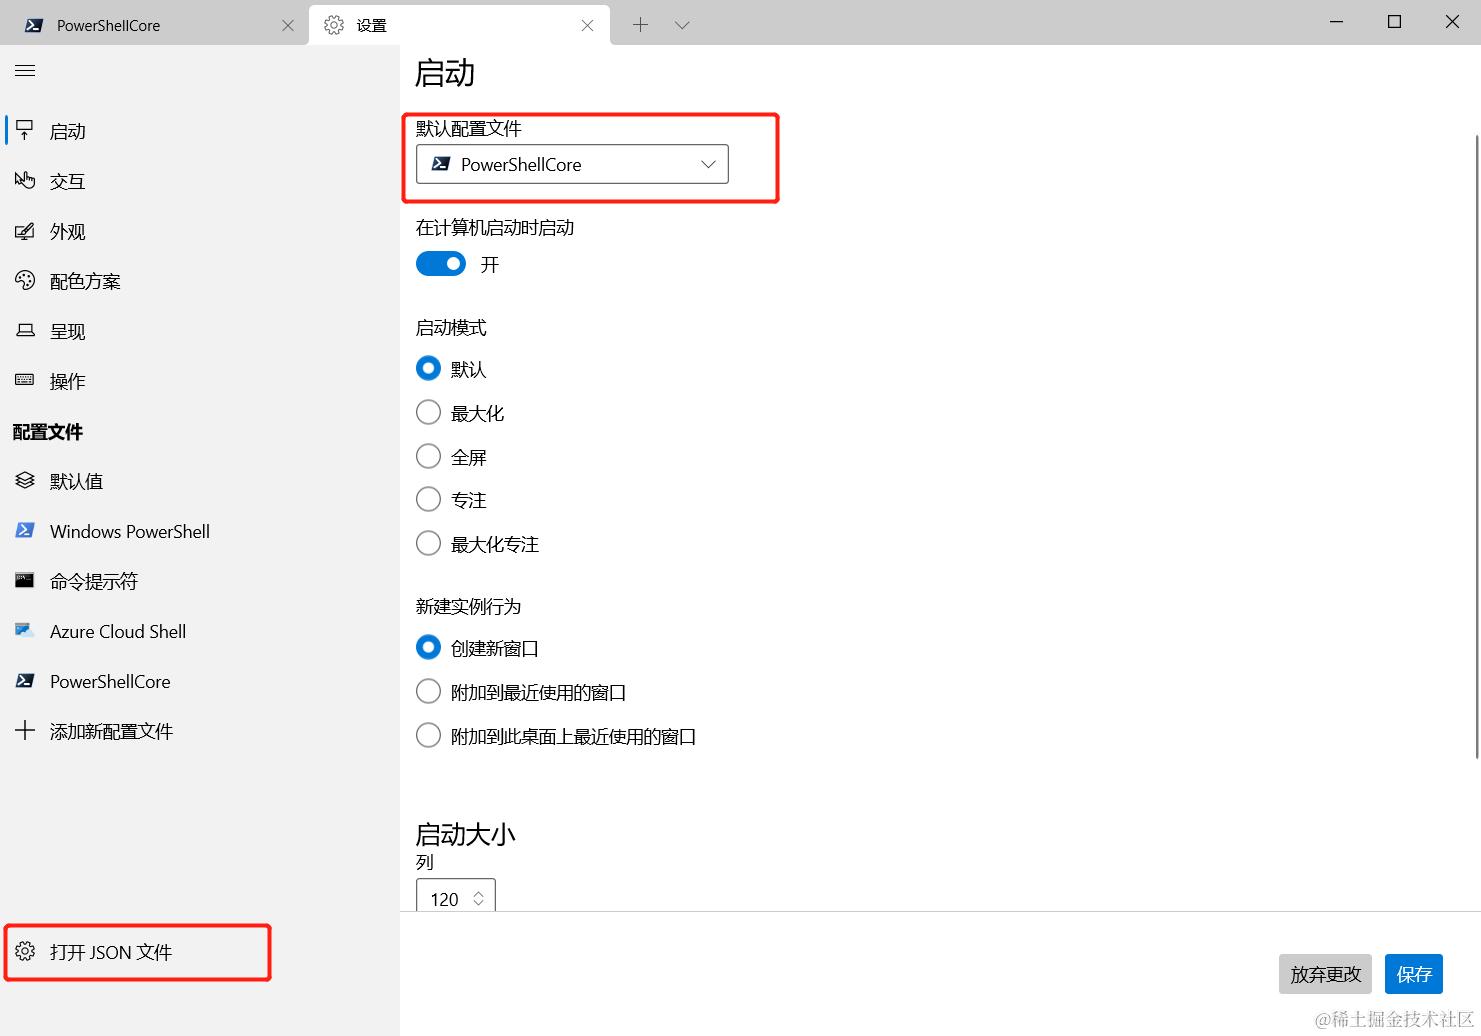
Task: Click the 列 number input field
Action: [455, 896]
